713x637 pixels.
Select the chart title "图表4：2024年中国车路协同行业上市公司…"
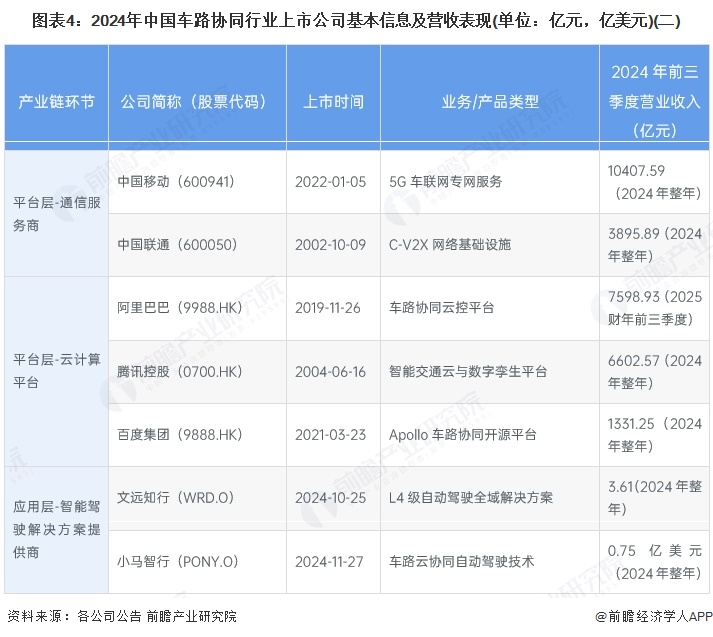click(x=356, y=20)
